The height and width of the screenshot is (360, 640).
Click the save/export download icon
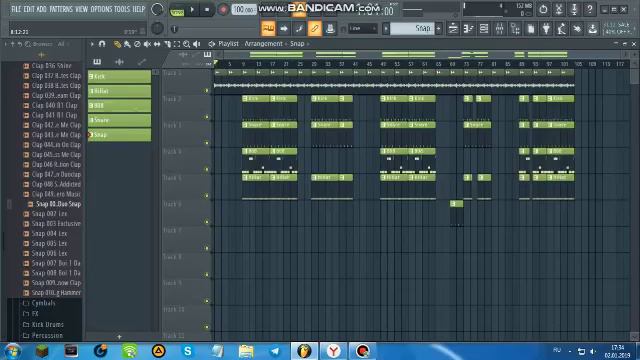point(593,29)
